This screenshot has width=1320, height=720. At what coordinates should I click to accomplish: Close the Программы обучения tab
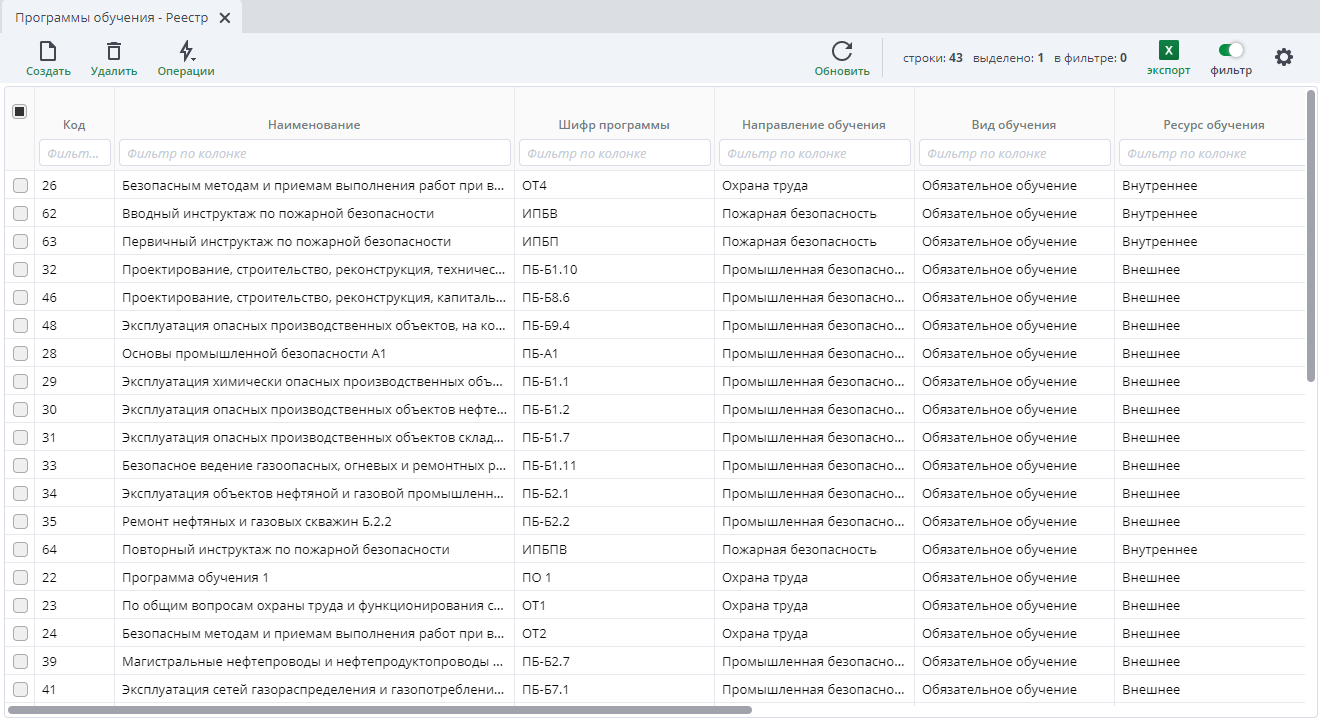click(x=224, y=18)
